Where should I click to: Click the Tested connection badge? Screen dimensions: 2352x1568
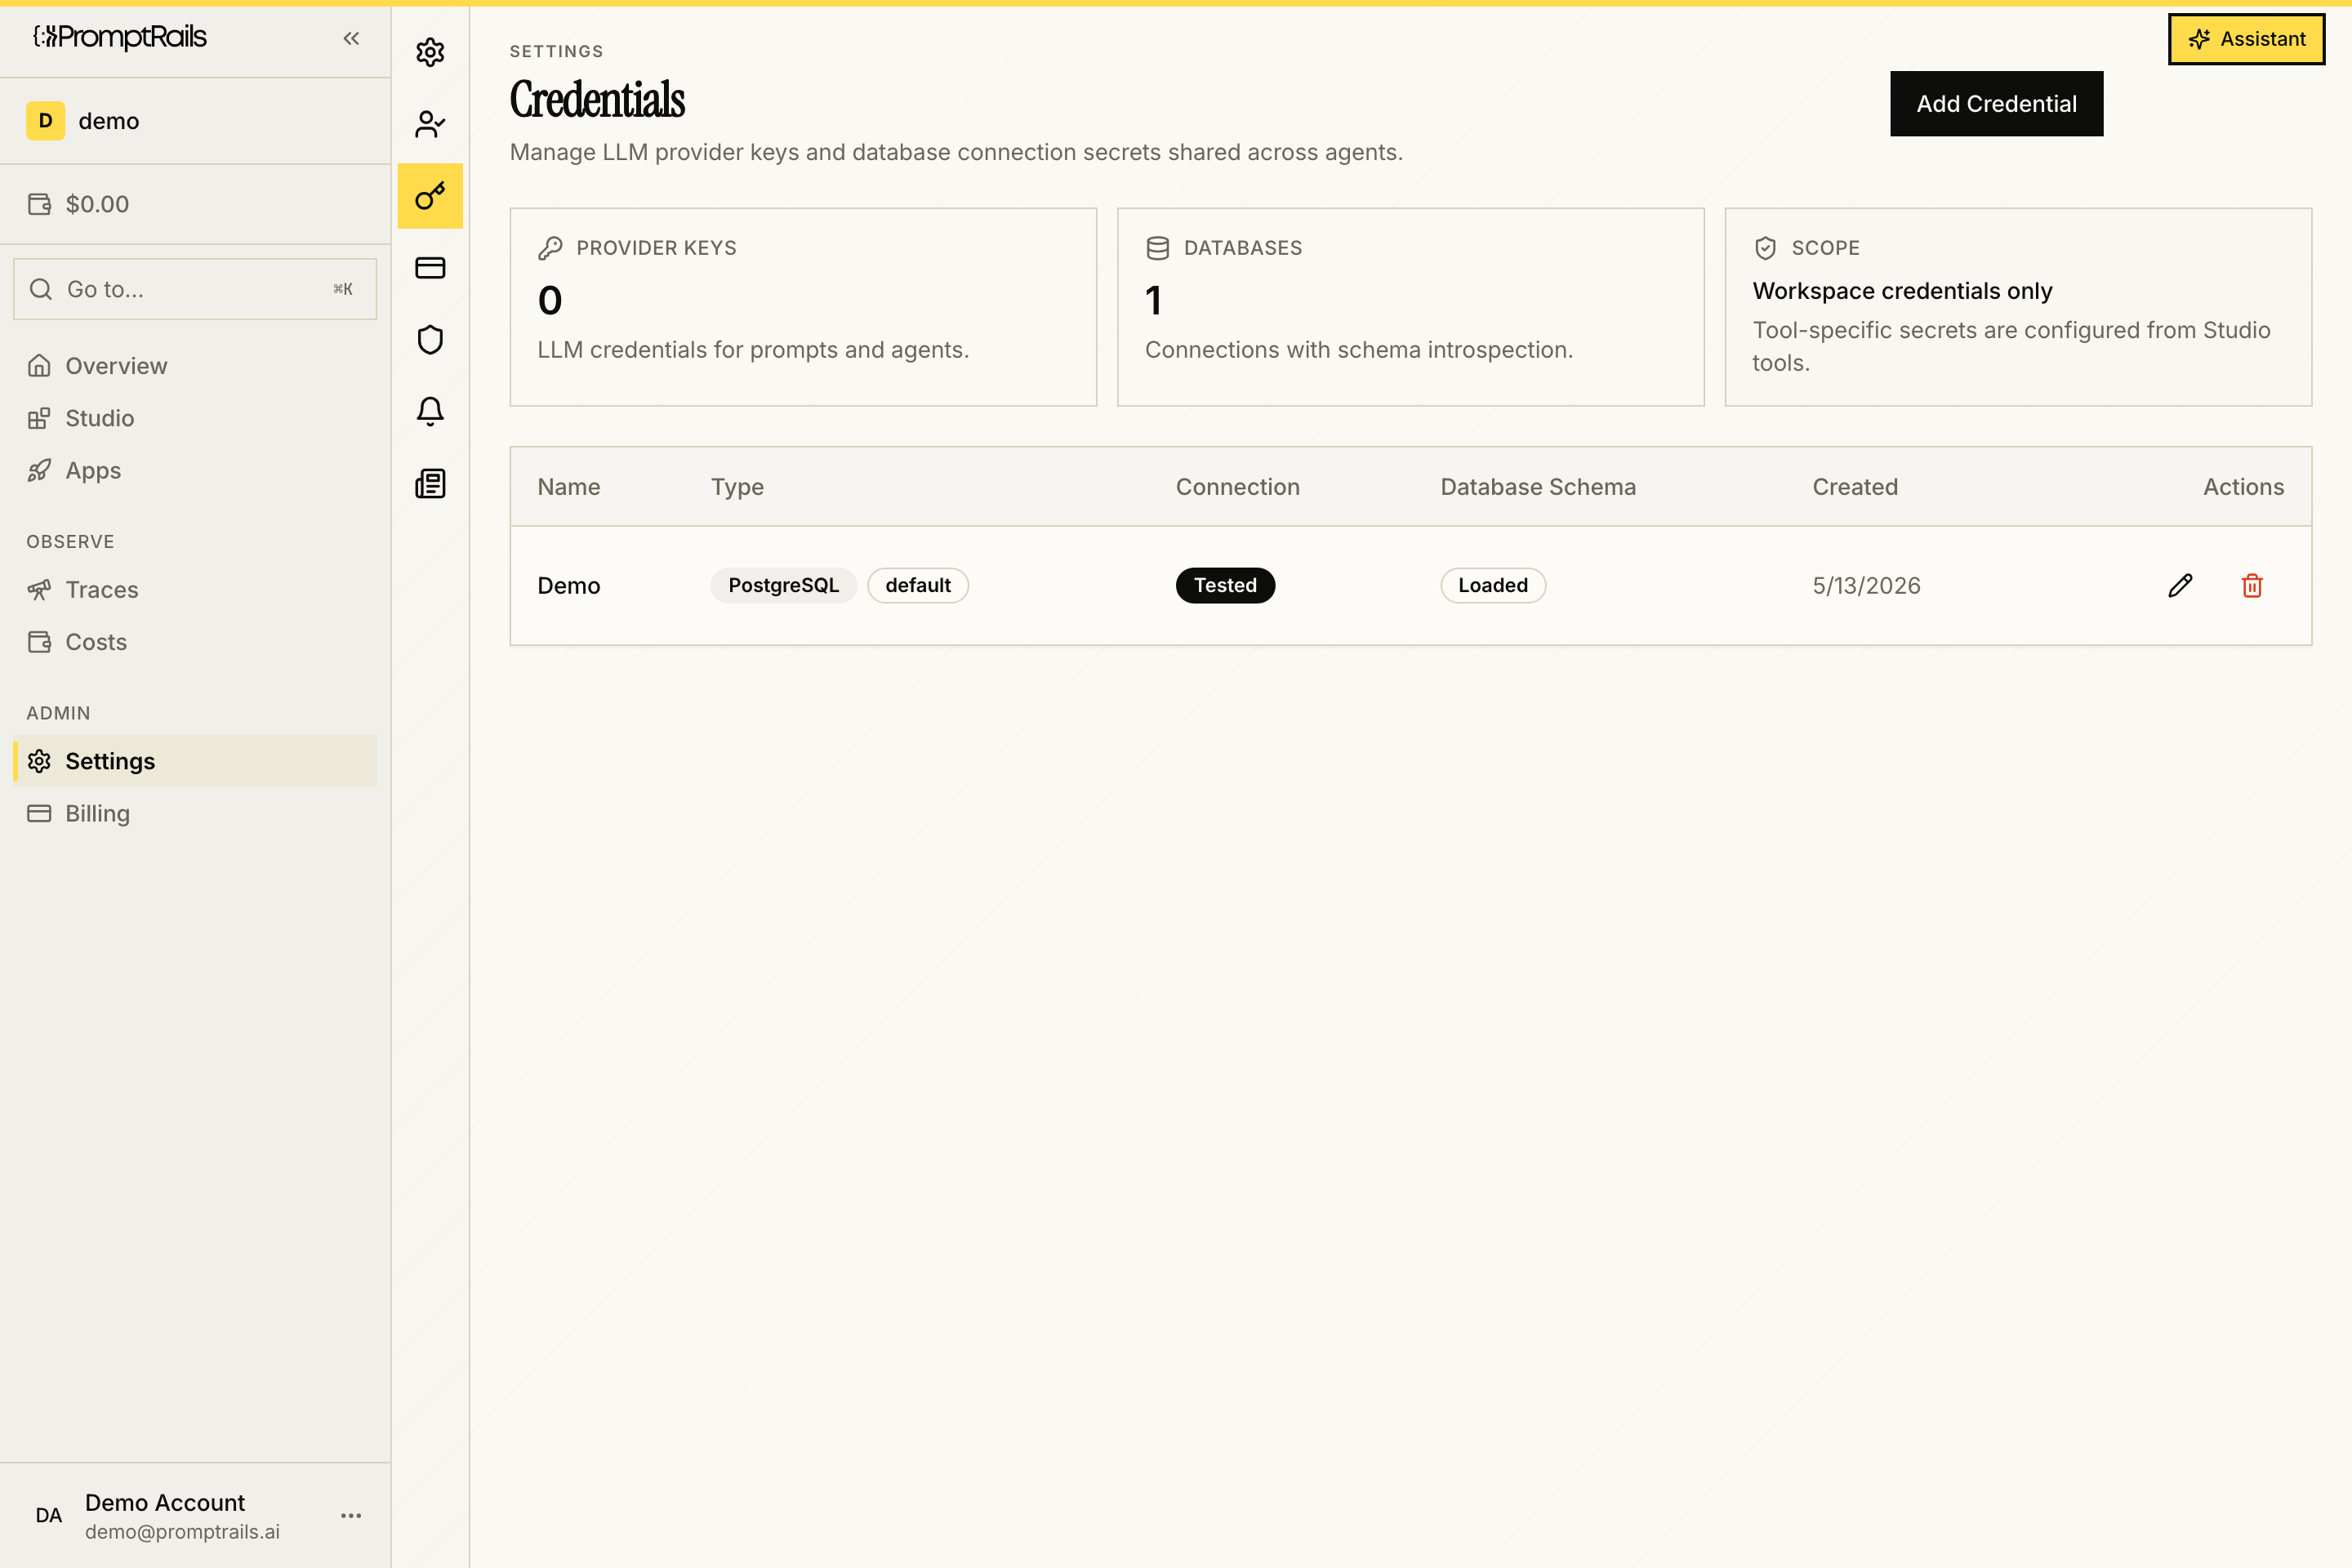click(x=1225, y=586)
